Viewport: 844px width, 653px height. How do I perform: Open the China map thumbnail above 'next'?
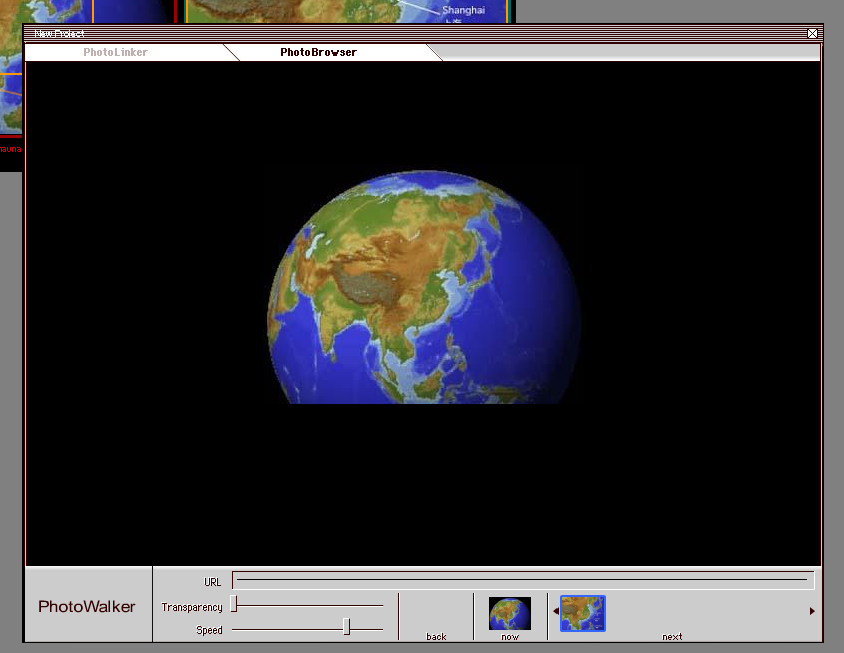(x=582, y=613)
